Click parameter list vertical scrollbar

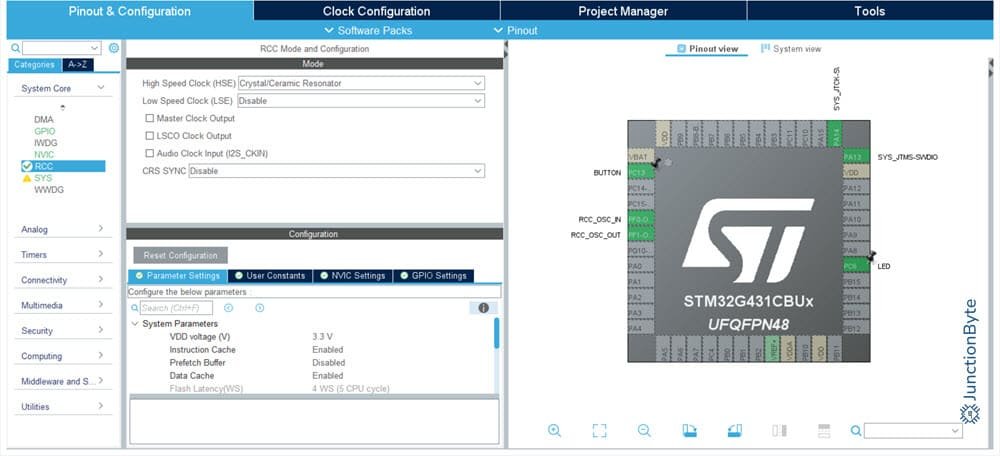coord(497,333)
